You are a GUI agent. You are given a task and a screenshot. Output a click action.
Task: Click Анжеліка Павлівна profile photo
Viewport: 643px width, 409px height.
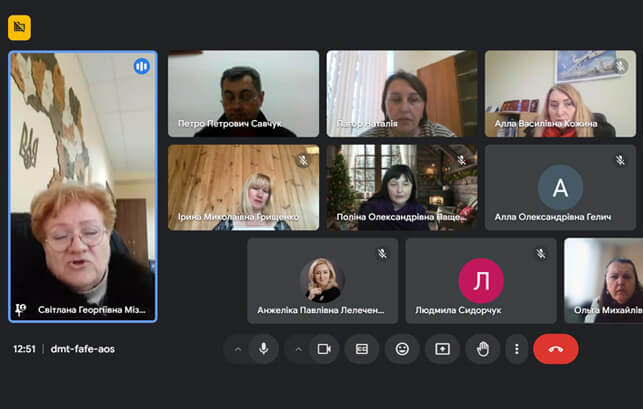(x=322, y=279)
